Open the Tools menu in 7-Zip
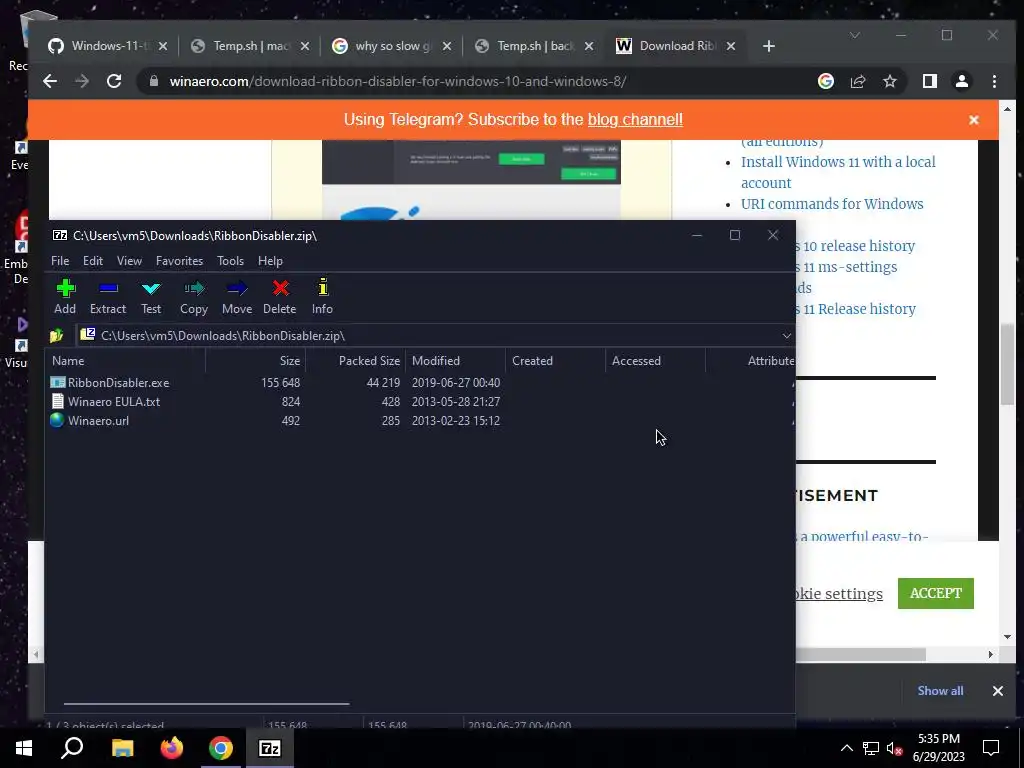 231,261
